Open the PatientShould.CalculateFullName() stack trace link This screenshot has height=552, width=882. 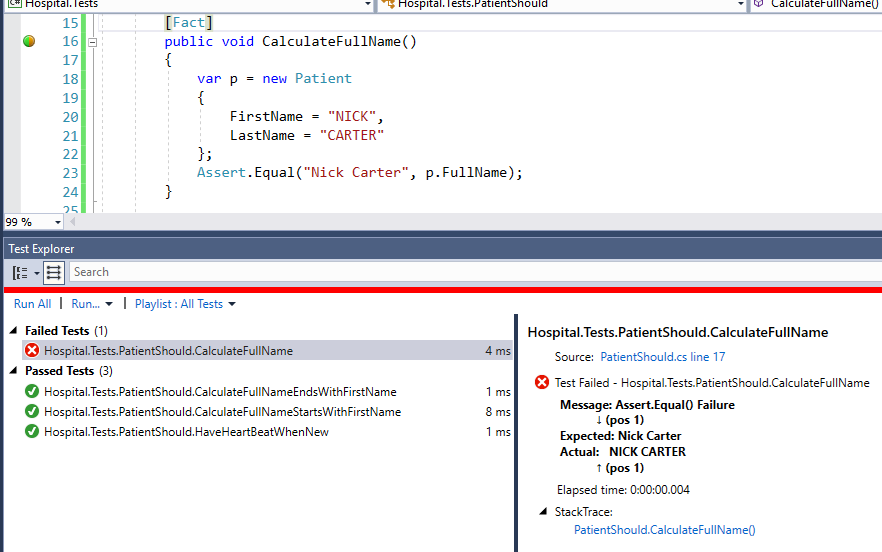[x=664, y=529]
